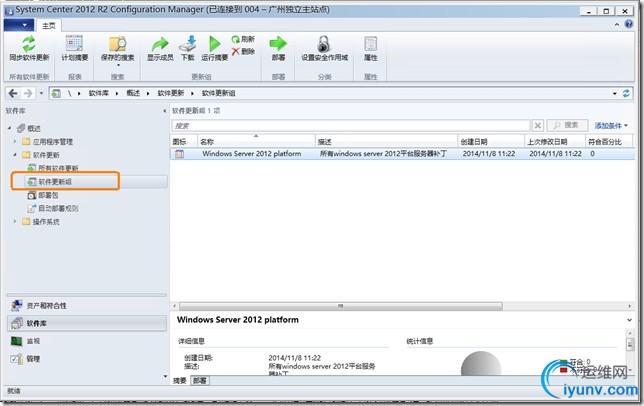644x406 pixels.
Task: Collapse the 软件更新 tree node
Action: point(15,155)
